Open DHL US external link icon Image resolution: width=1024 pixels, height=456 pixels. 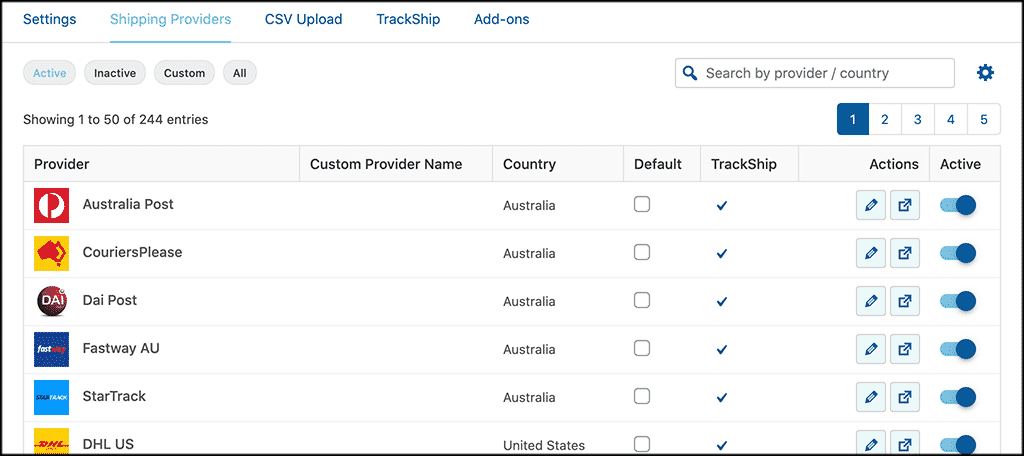(x=904, y=442)
